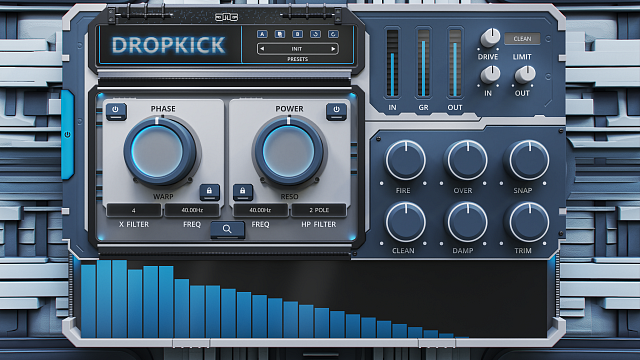Click the LIMIT label
This screenshot has height=360, width=640.
coord(522,57)
